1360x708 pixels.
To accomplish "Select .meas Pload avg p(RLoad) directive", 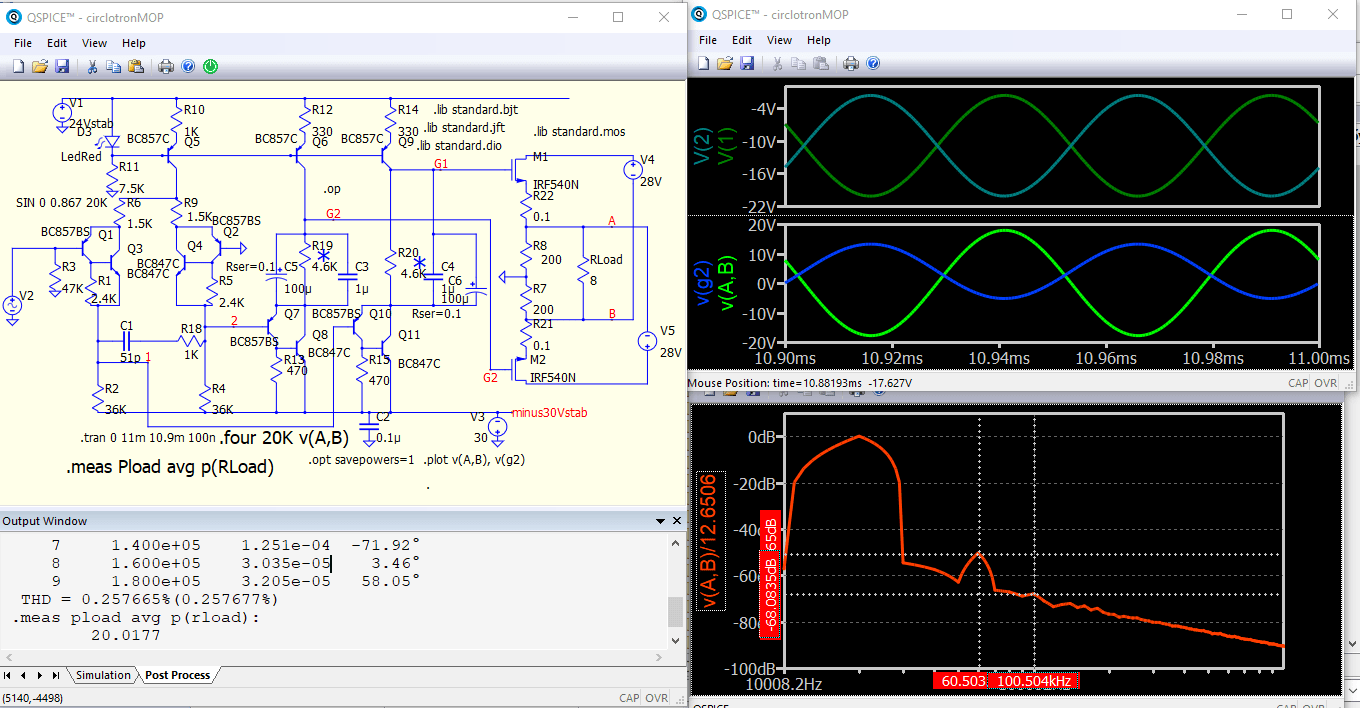I will (170, 467).
